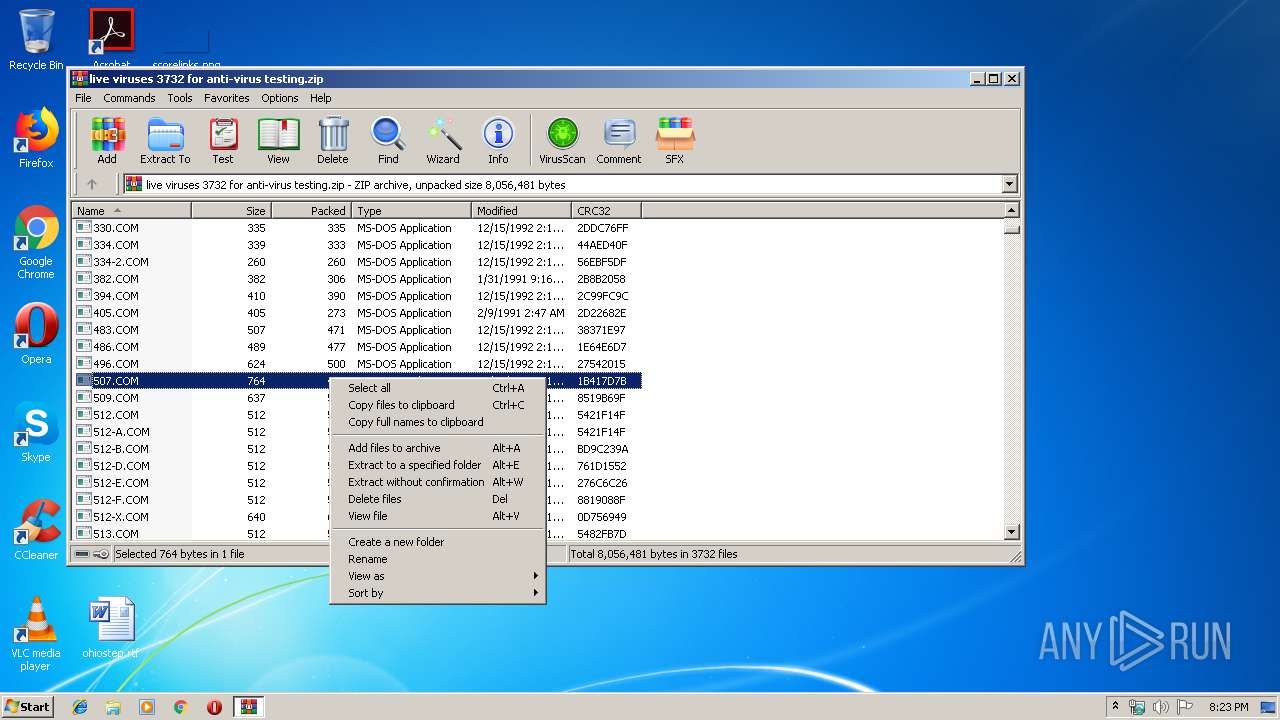Launch Firefox from the desktop

coord(36,139)
